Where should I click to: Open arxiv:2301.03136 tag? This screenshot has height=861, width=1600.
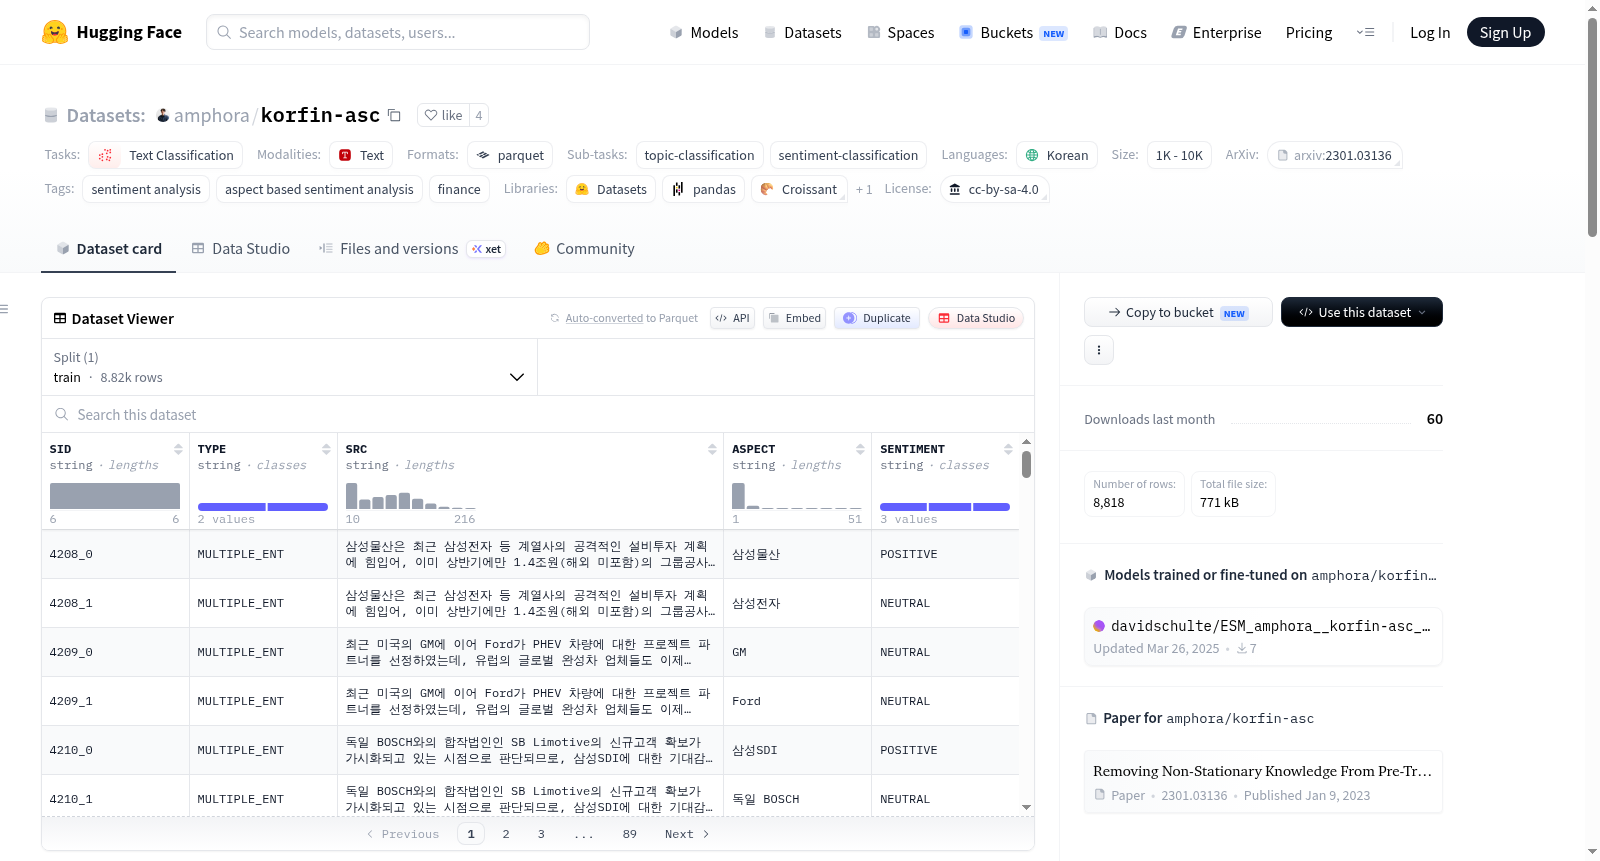(x=1335, y=155)
